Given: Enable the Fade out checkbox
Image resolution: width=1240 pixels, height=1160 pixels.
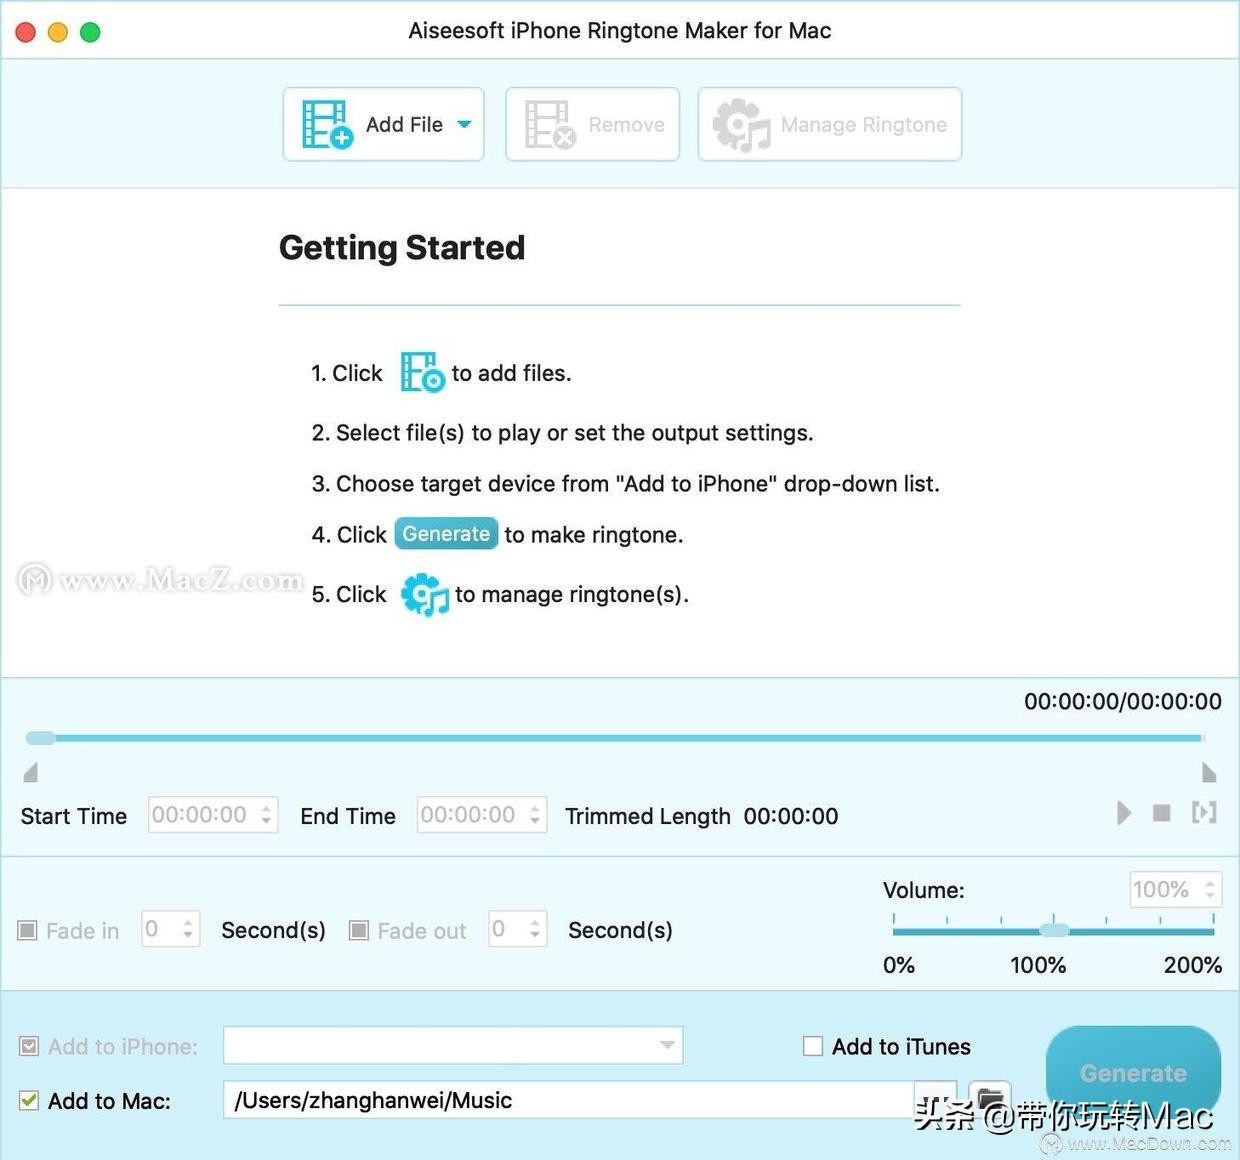Looking at the screenshot, I should [x=358, y=931].
